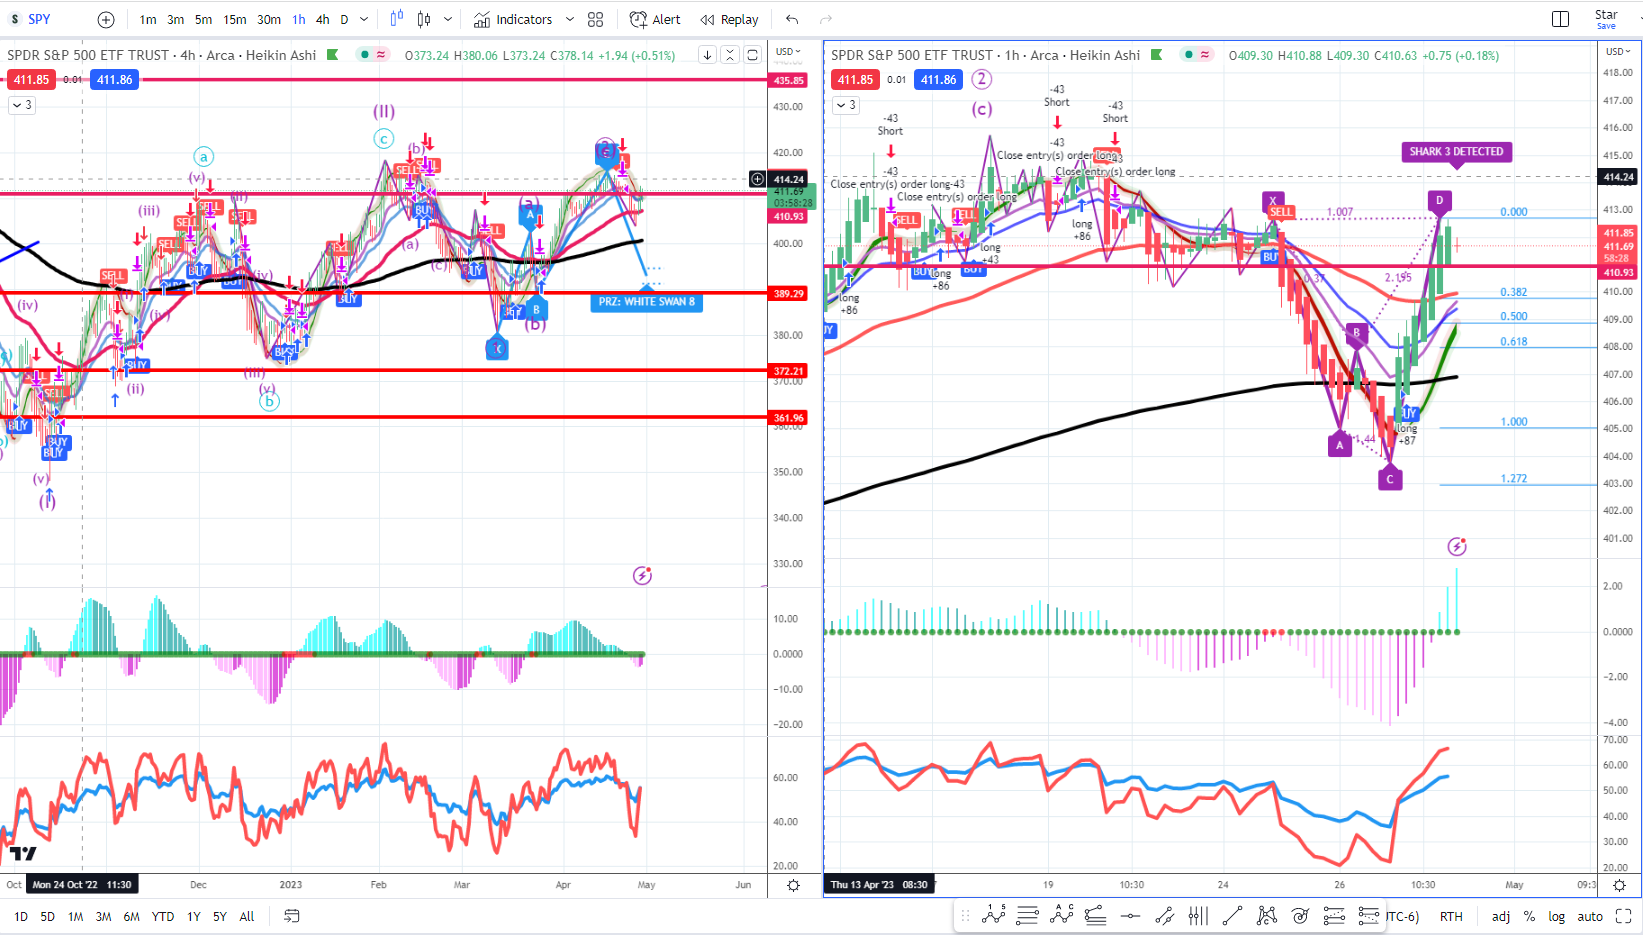Viewport: 1643px width, 935px height.
Task: Toggle green flag on left chart title
Action: tap(333, 55)
